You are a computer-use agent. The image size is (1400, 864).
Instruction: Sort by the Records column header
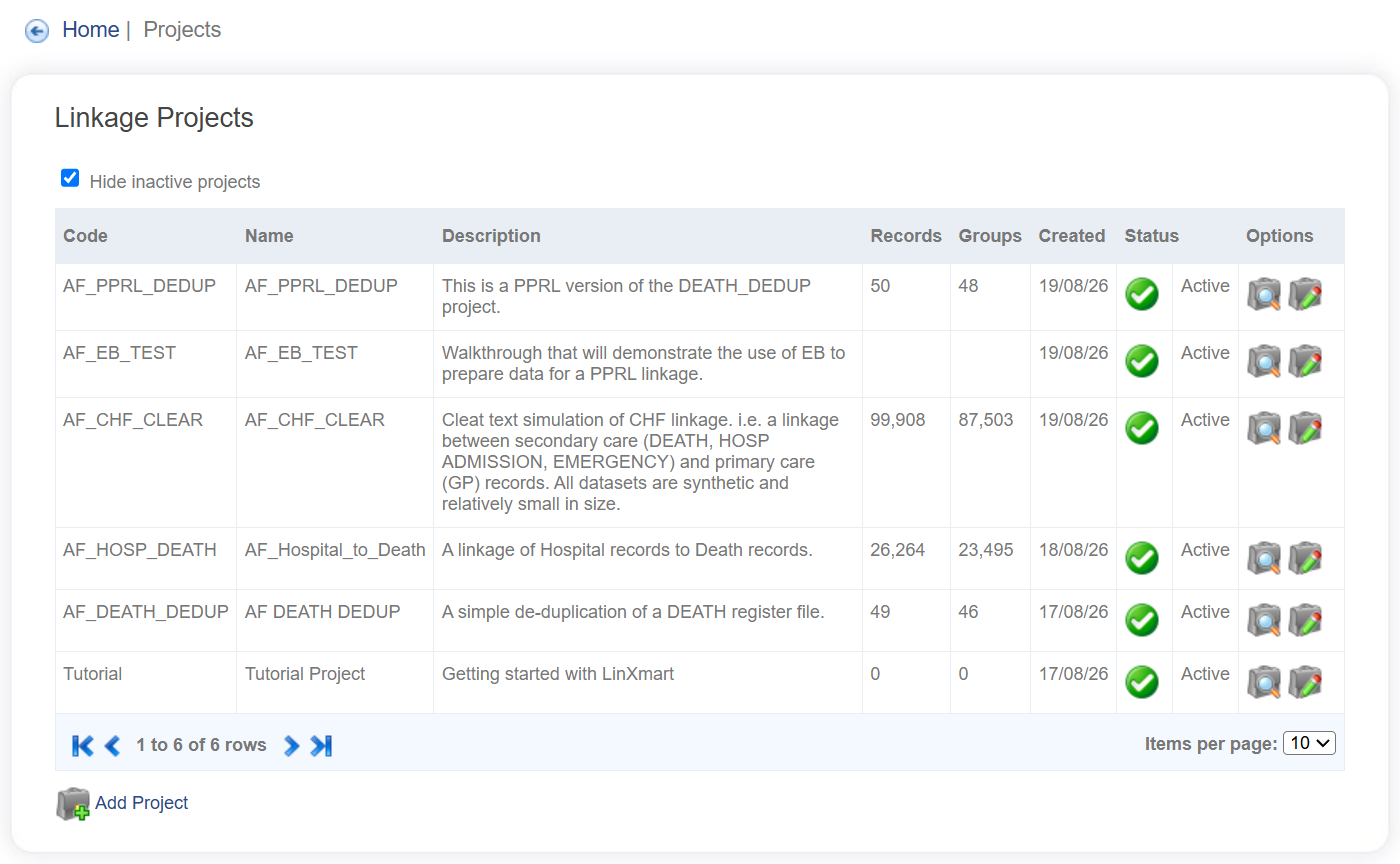[x=906, y=236]
